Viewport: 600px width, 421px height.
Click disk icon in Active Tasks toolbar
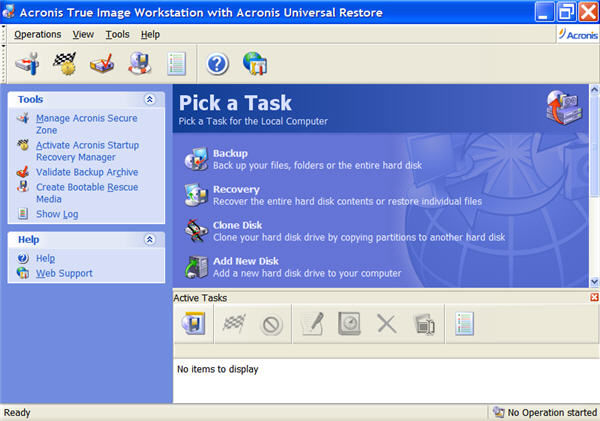194,324
